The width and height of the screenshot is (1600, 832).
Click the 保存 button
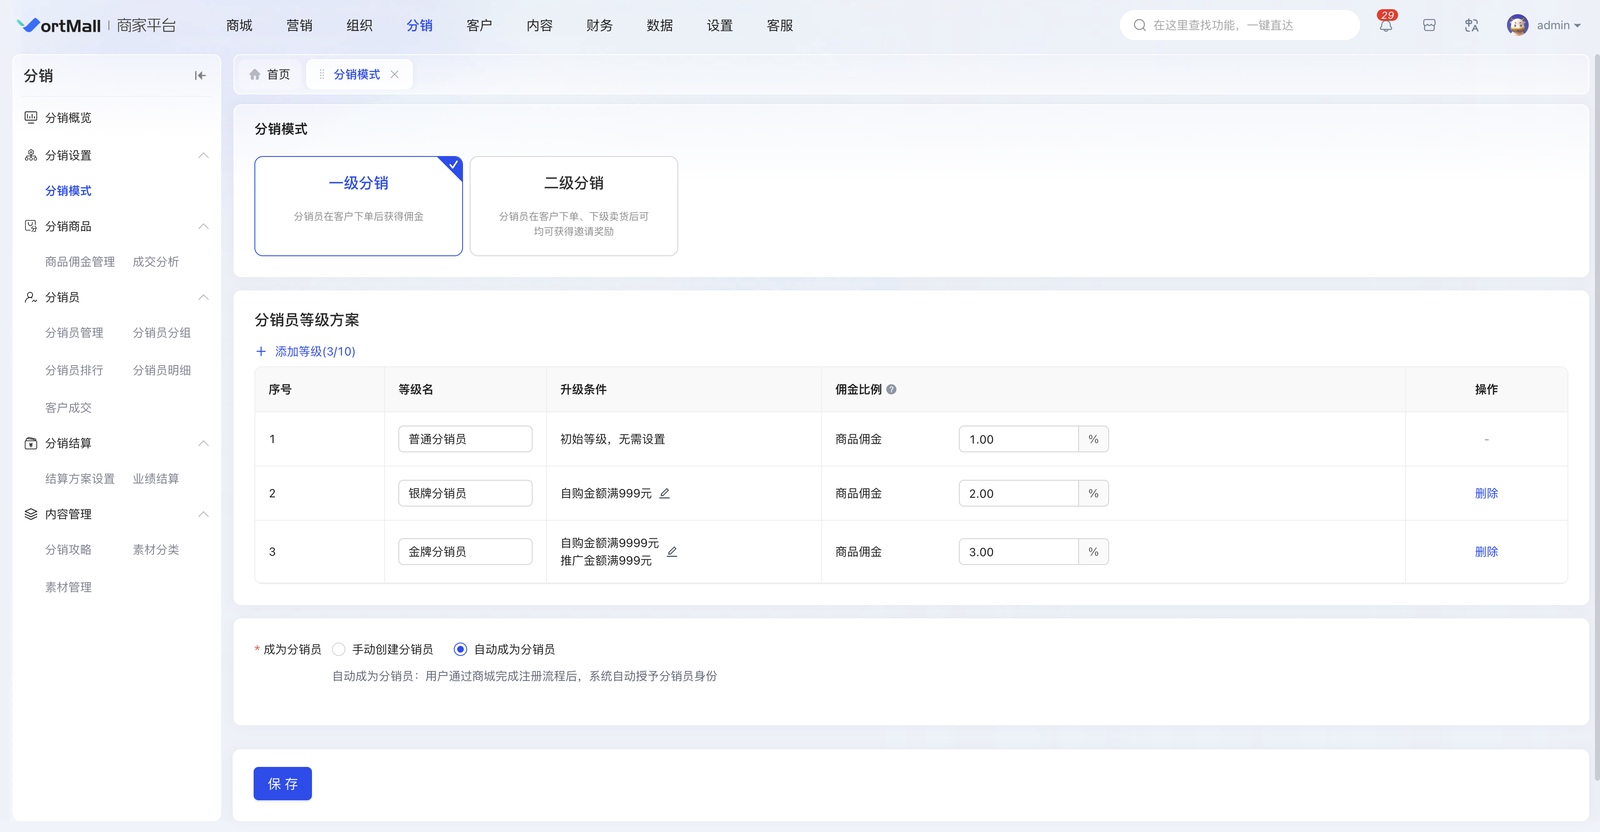pos(282,784)
